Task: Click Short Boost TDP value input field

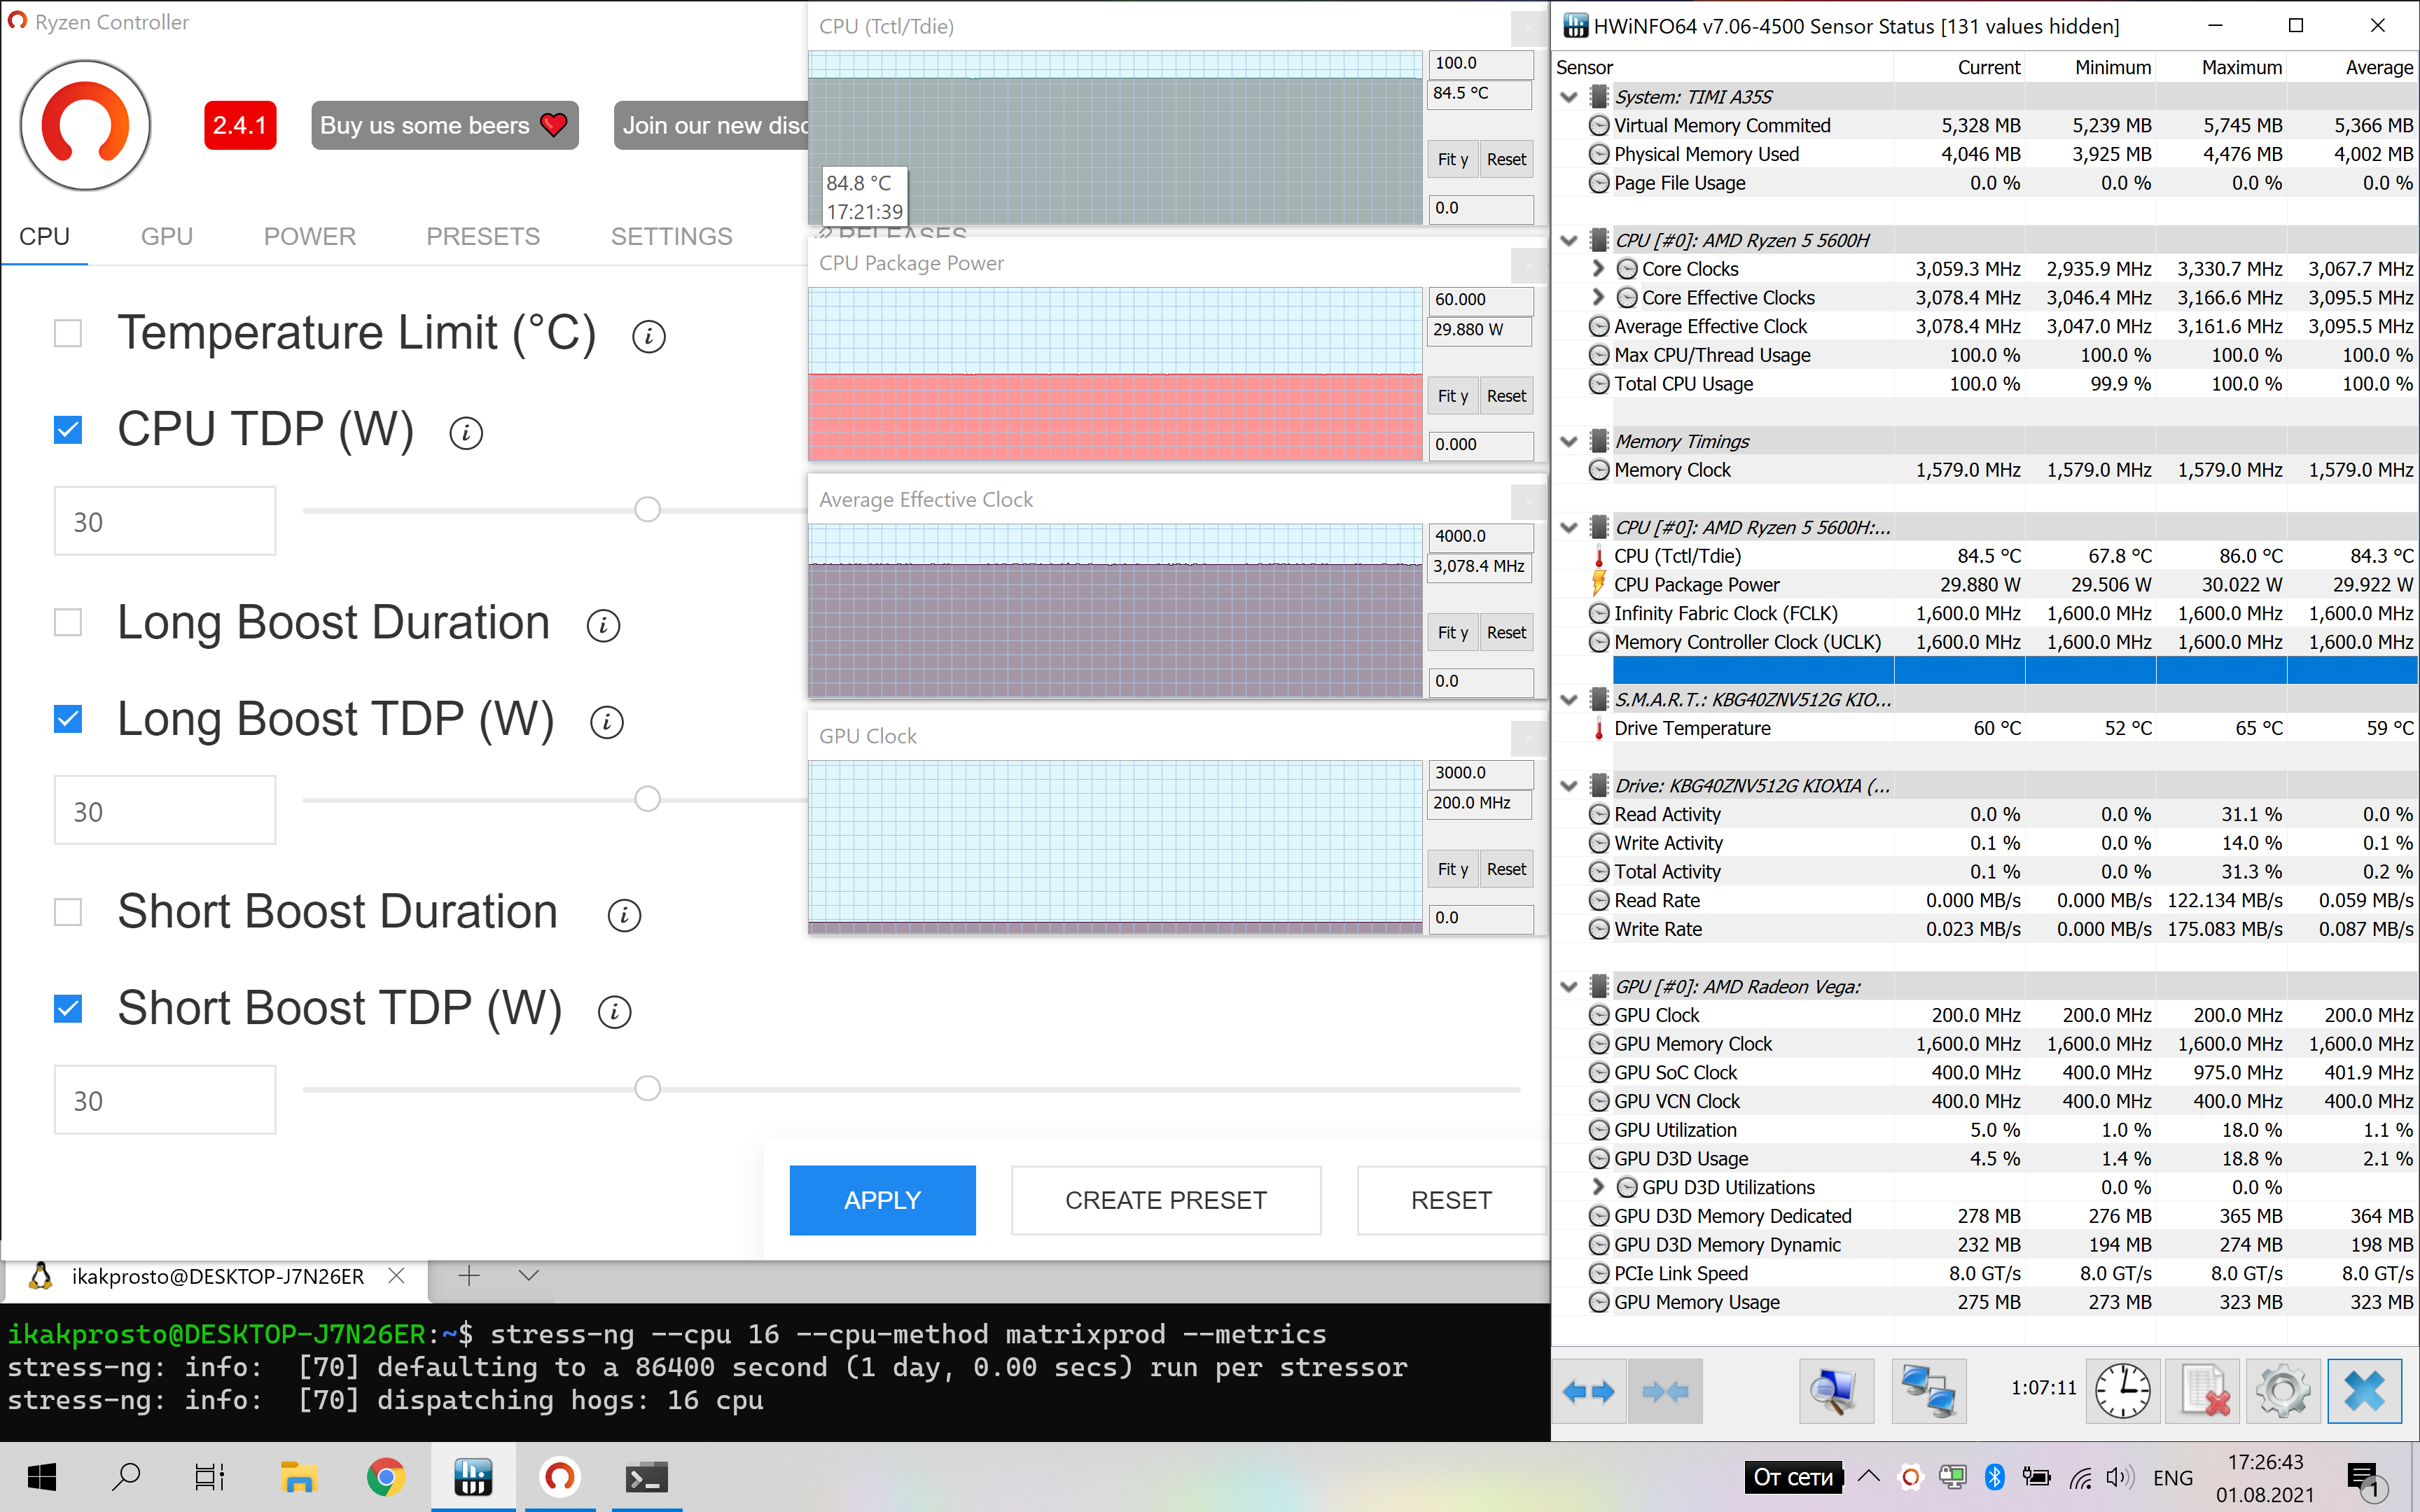Action: (165, 1100)
